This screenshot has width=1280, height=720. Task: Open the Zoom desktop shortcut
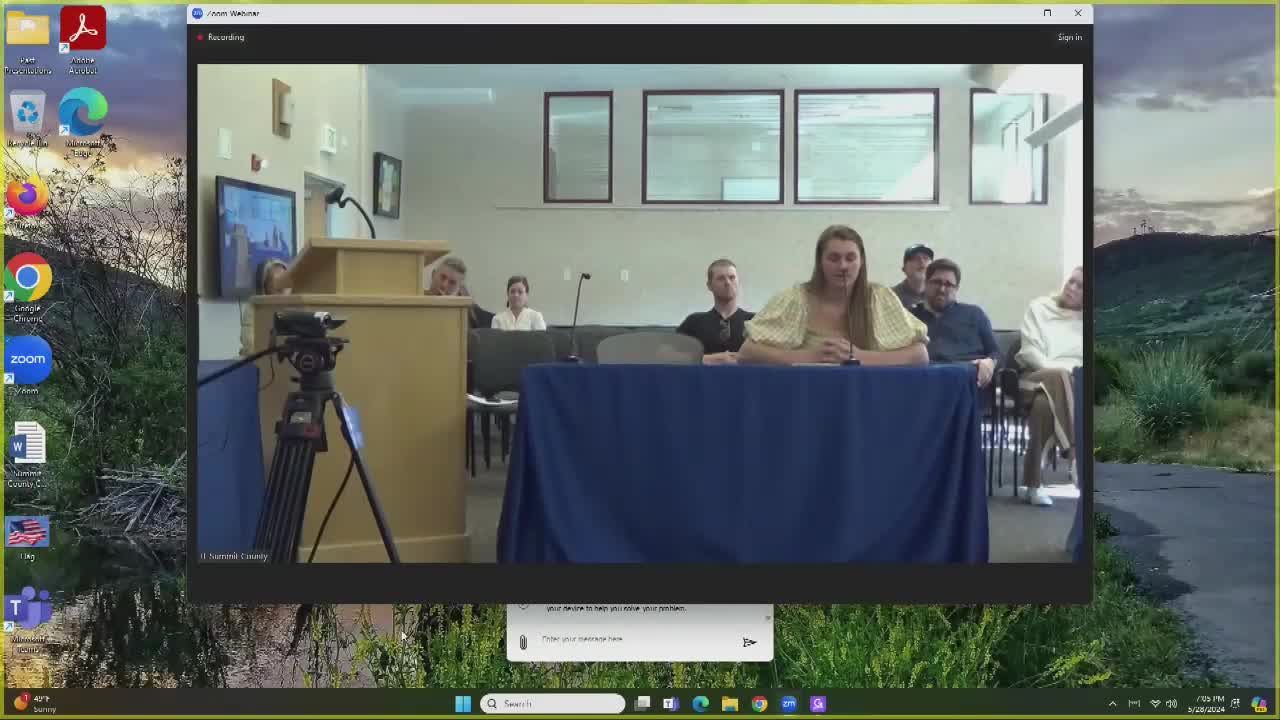pos(27,360)
